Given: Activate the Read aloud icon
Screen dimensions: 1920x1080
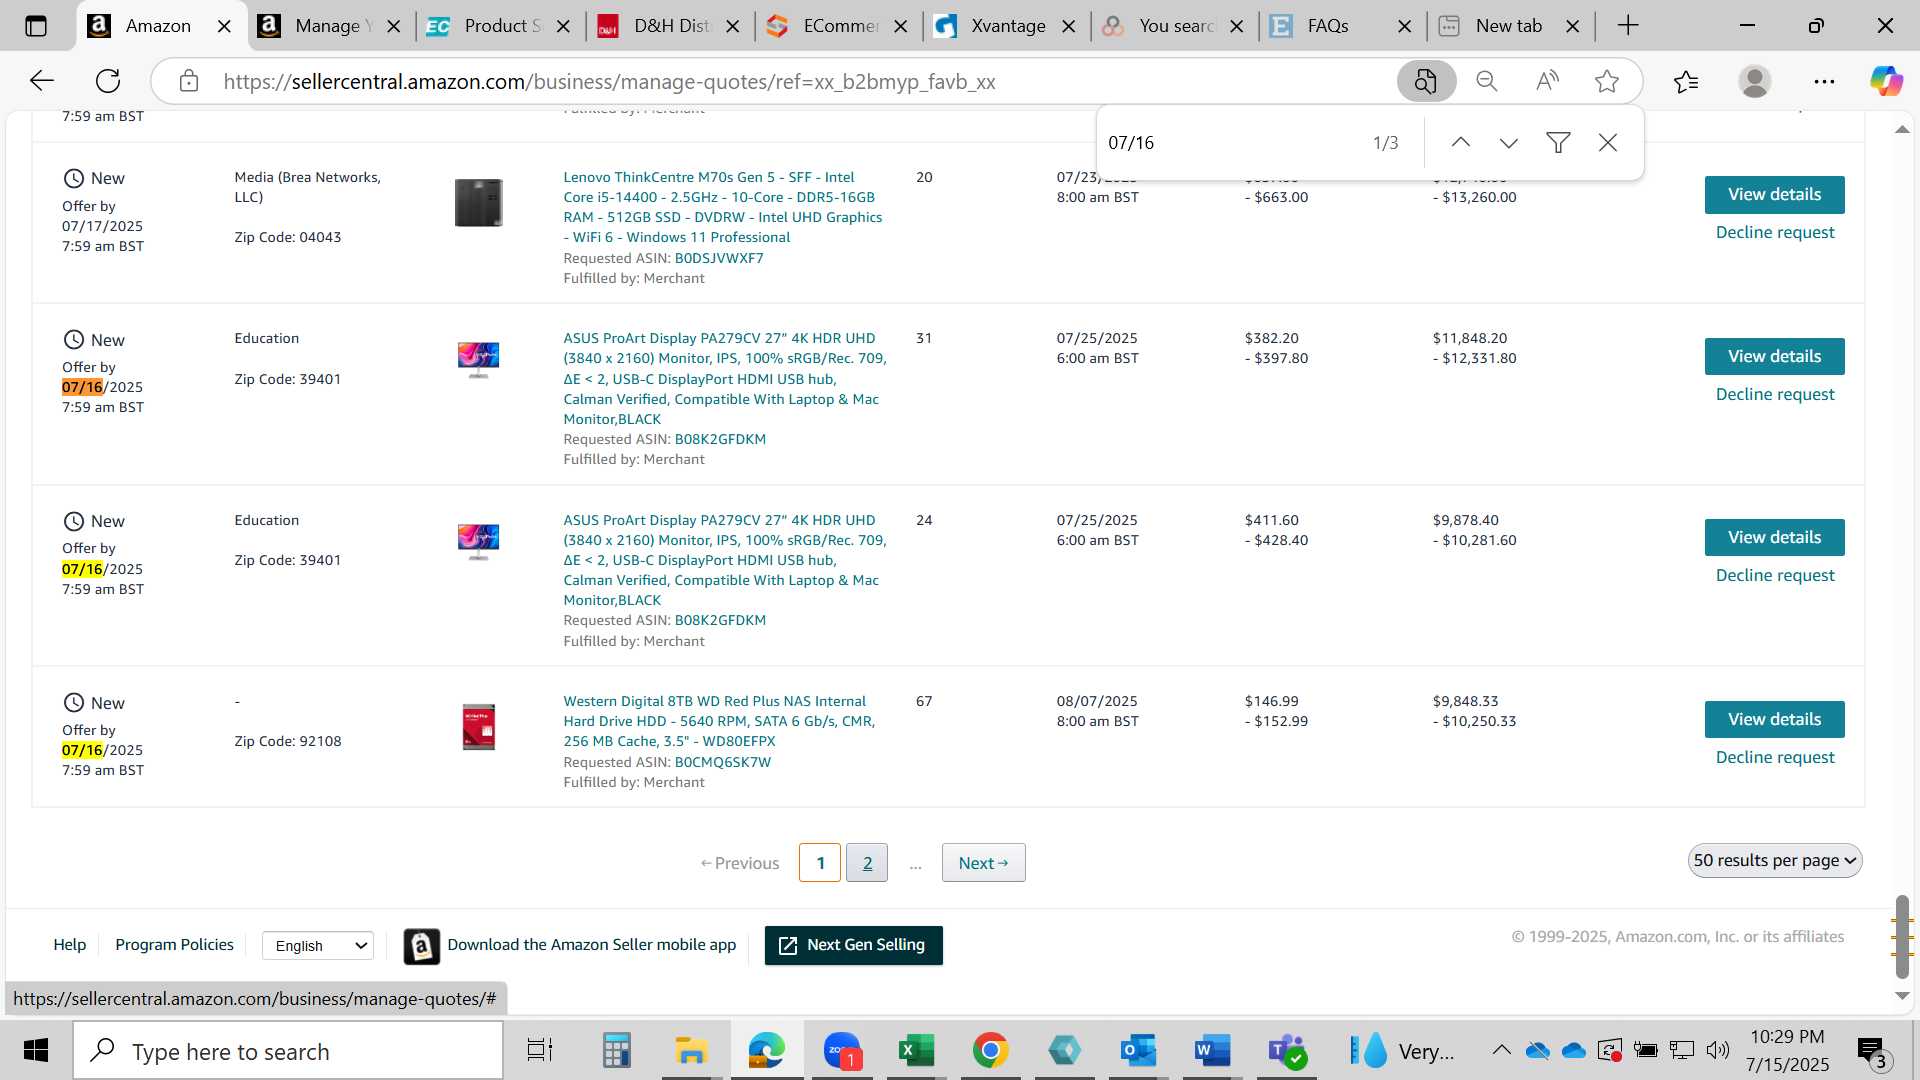Looking at the screenshot, I should 1547,81.
